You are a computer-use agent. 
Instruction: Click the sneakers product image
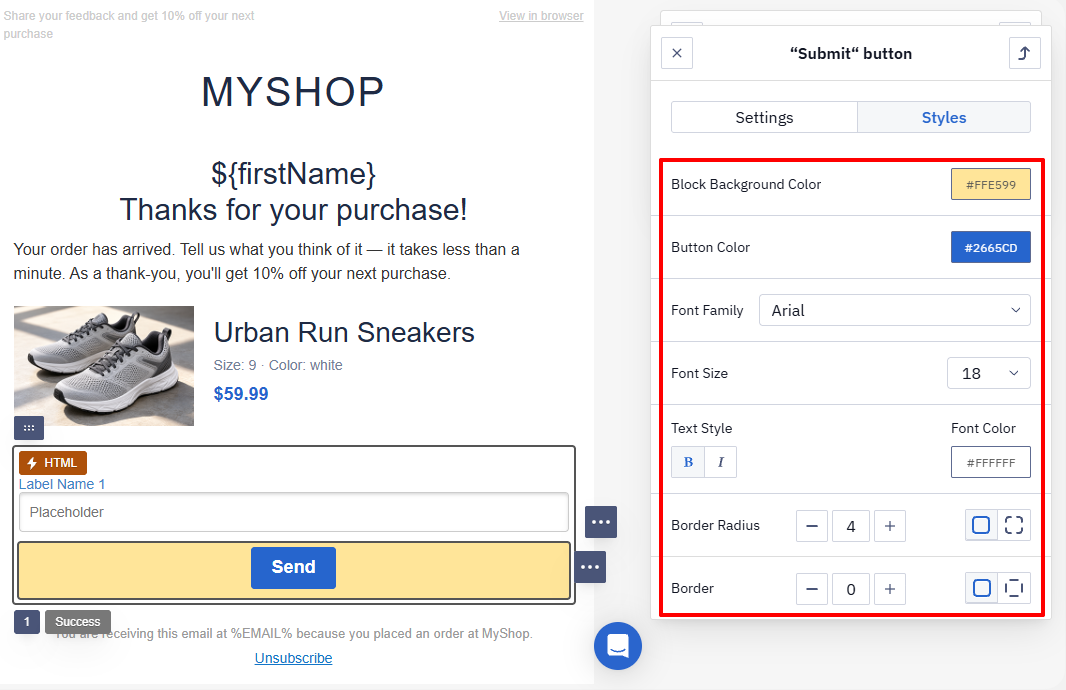coord(104,366)
